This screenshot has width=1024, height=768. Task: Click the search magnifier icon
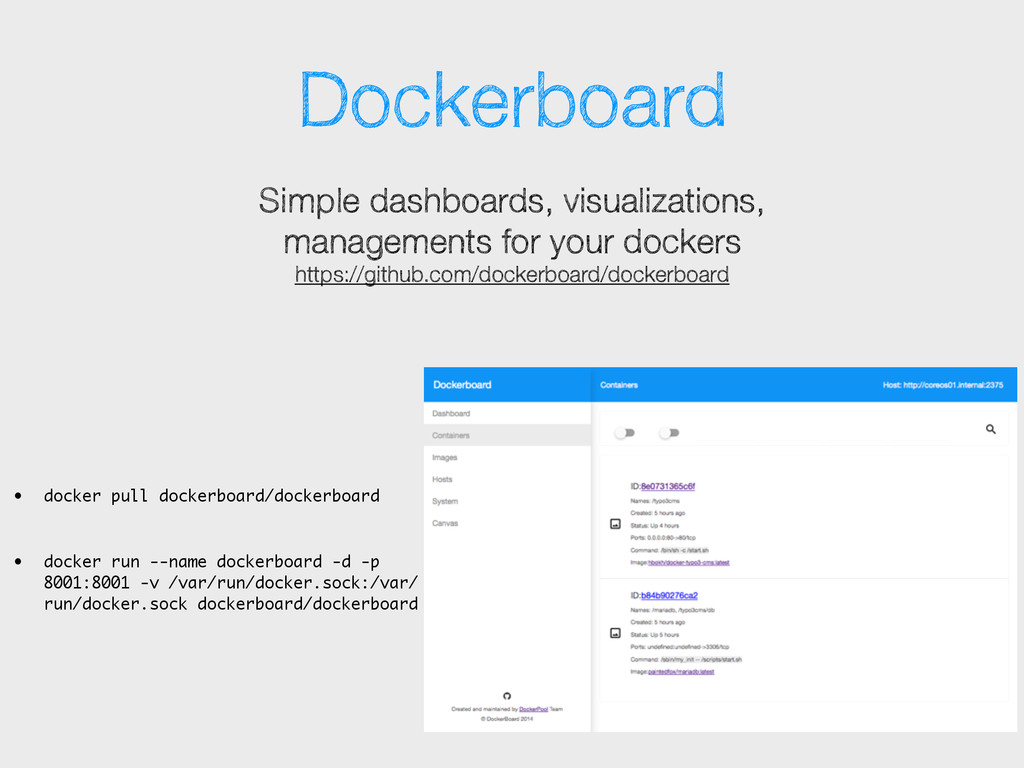coord(991,429)
